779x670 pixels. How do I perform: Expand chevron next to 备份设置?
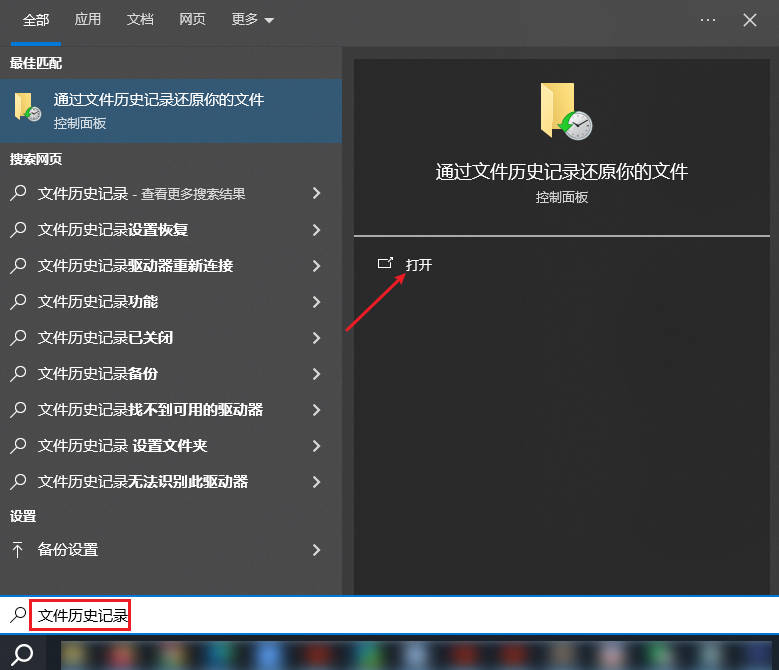[x=316, y=549]
